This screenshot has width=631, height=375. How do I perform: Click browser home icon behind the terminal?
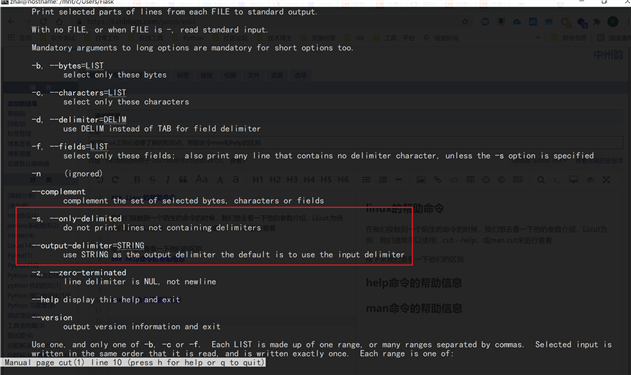point(59,22)
